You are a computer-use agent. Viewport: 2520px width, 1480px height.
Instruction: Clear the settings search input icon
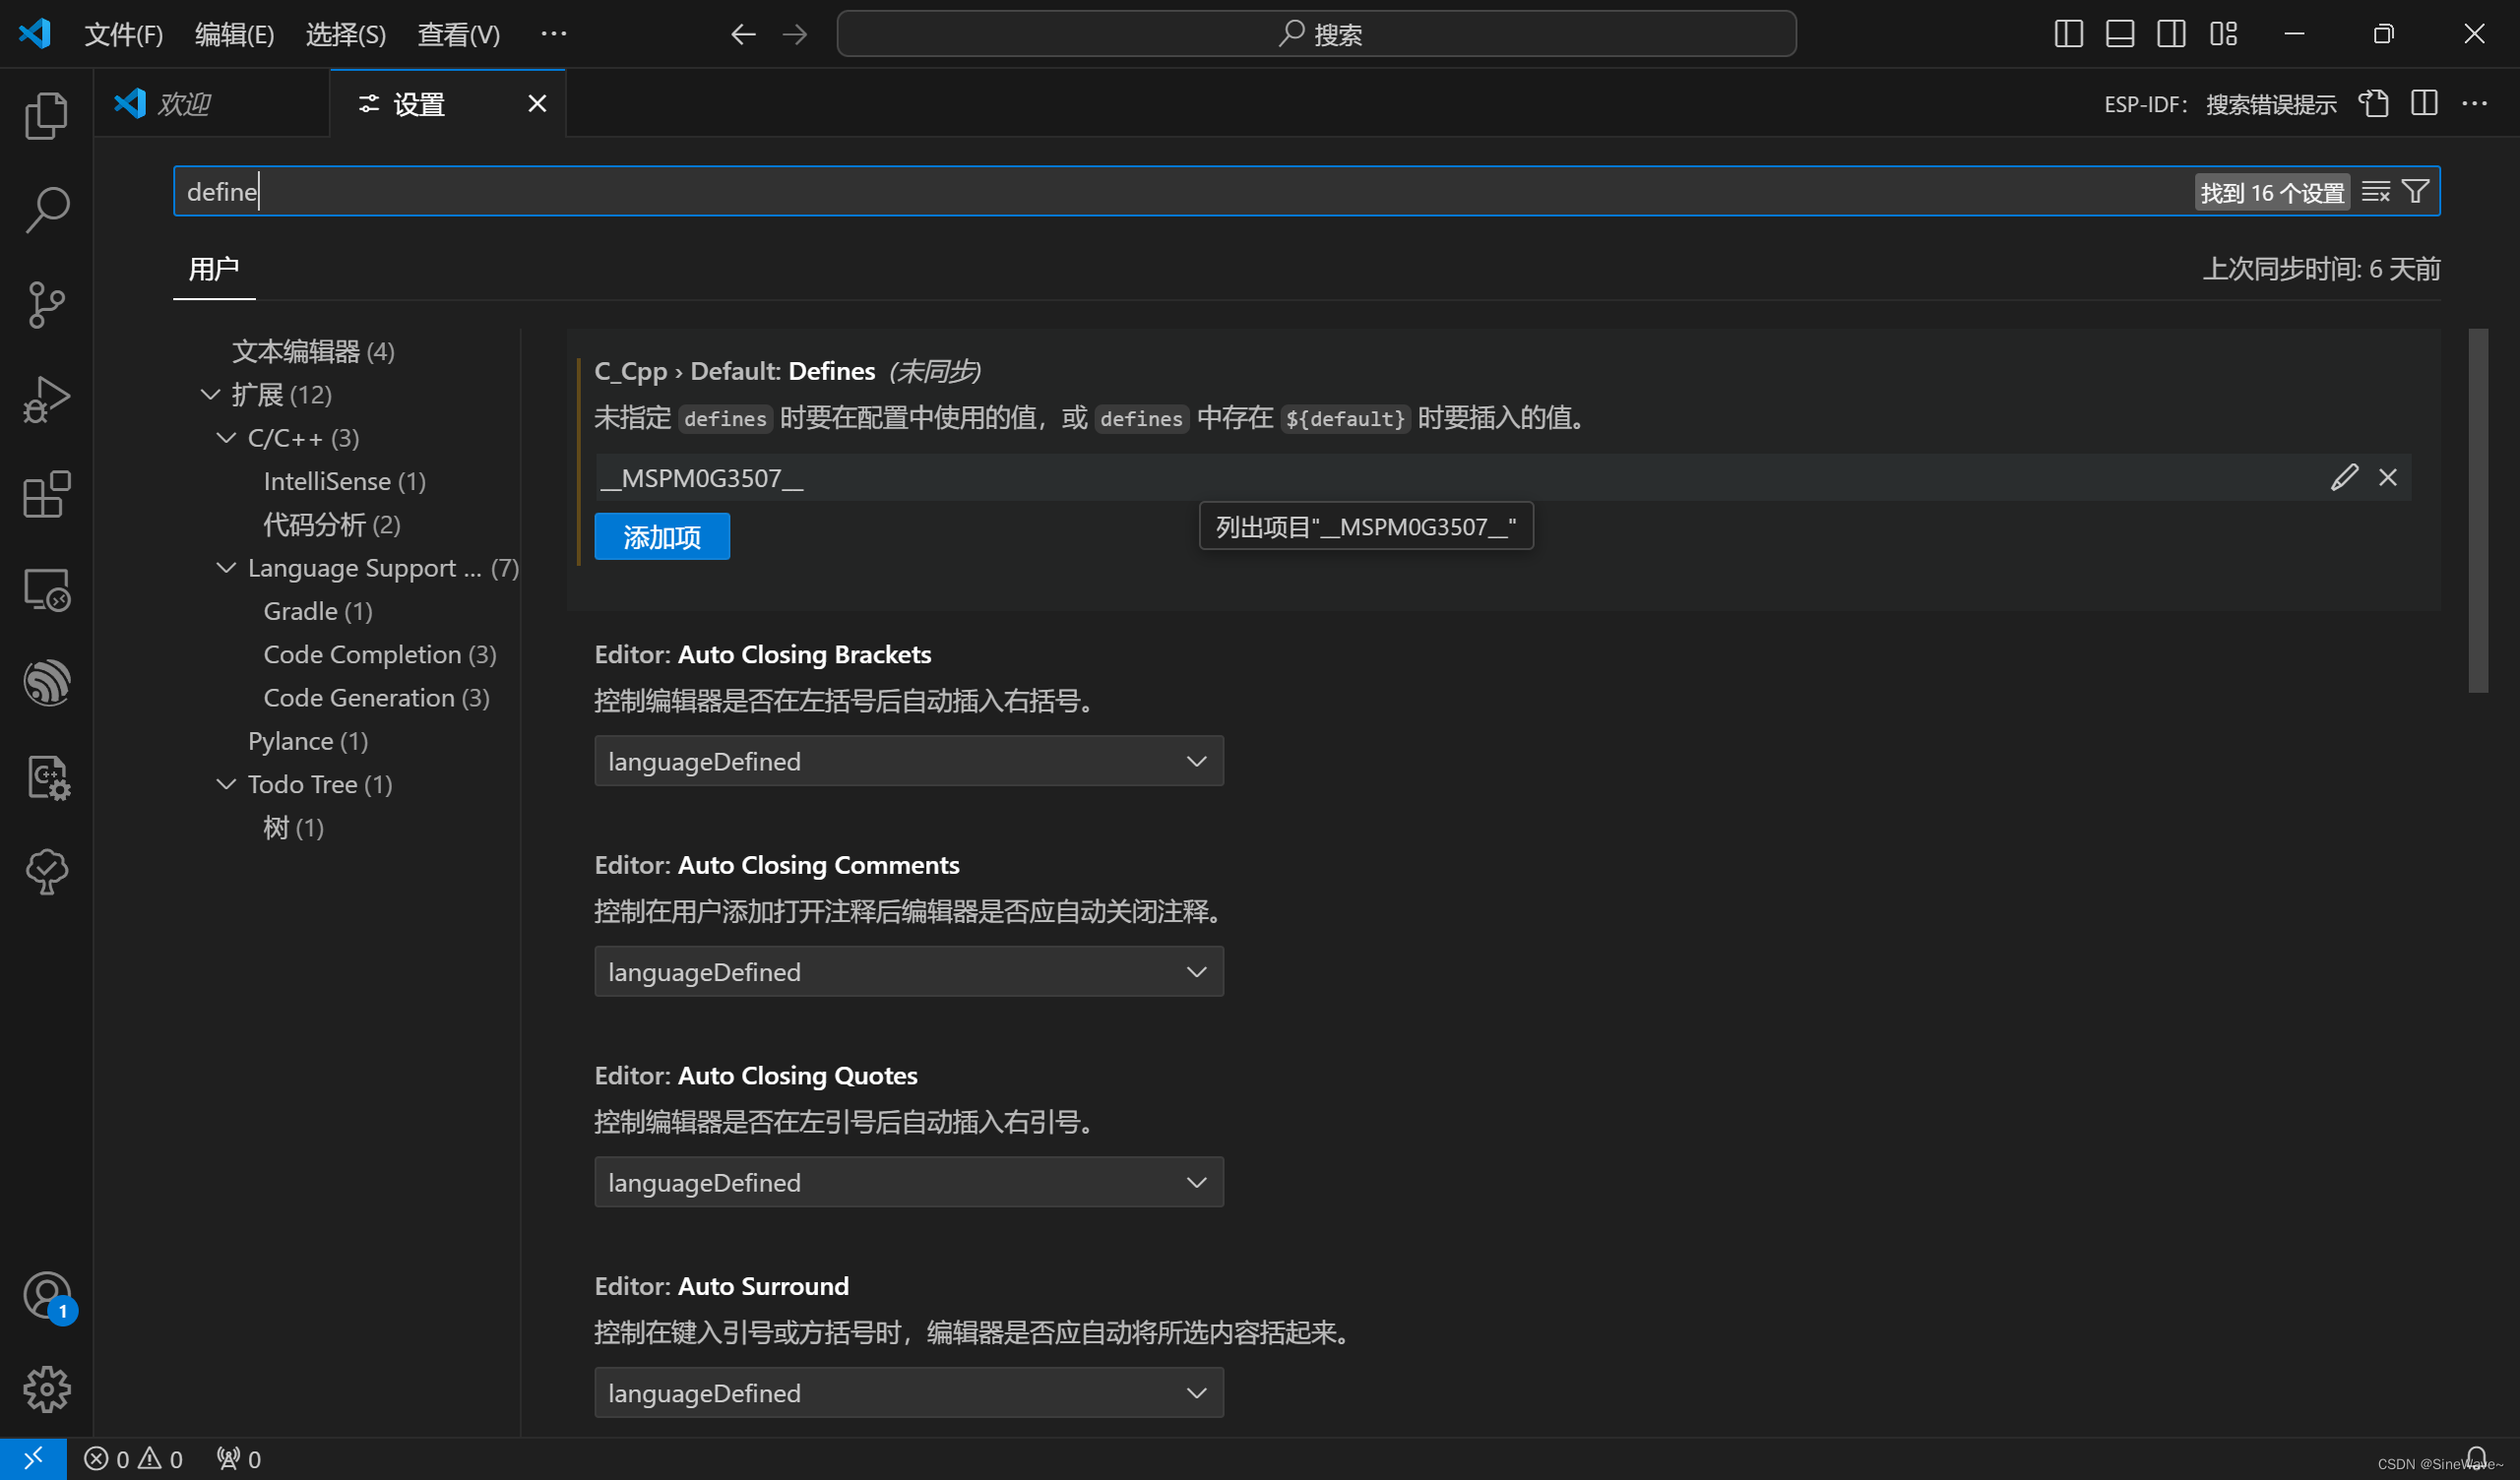click(2375, 192)
